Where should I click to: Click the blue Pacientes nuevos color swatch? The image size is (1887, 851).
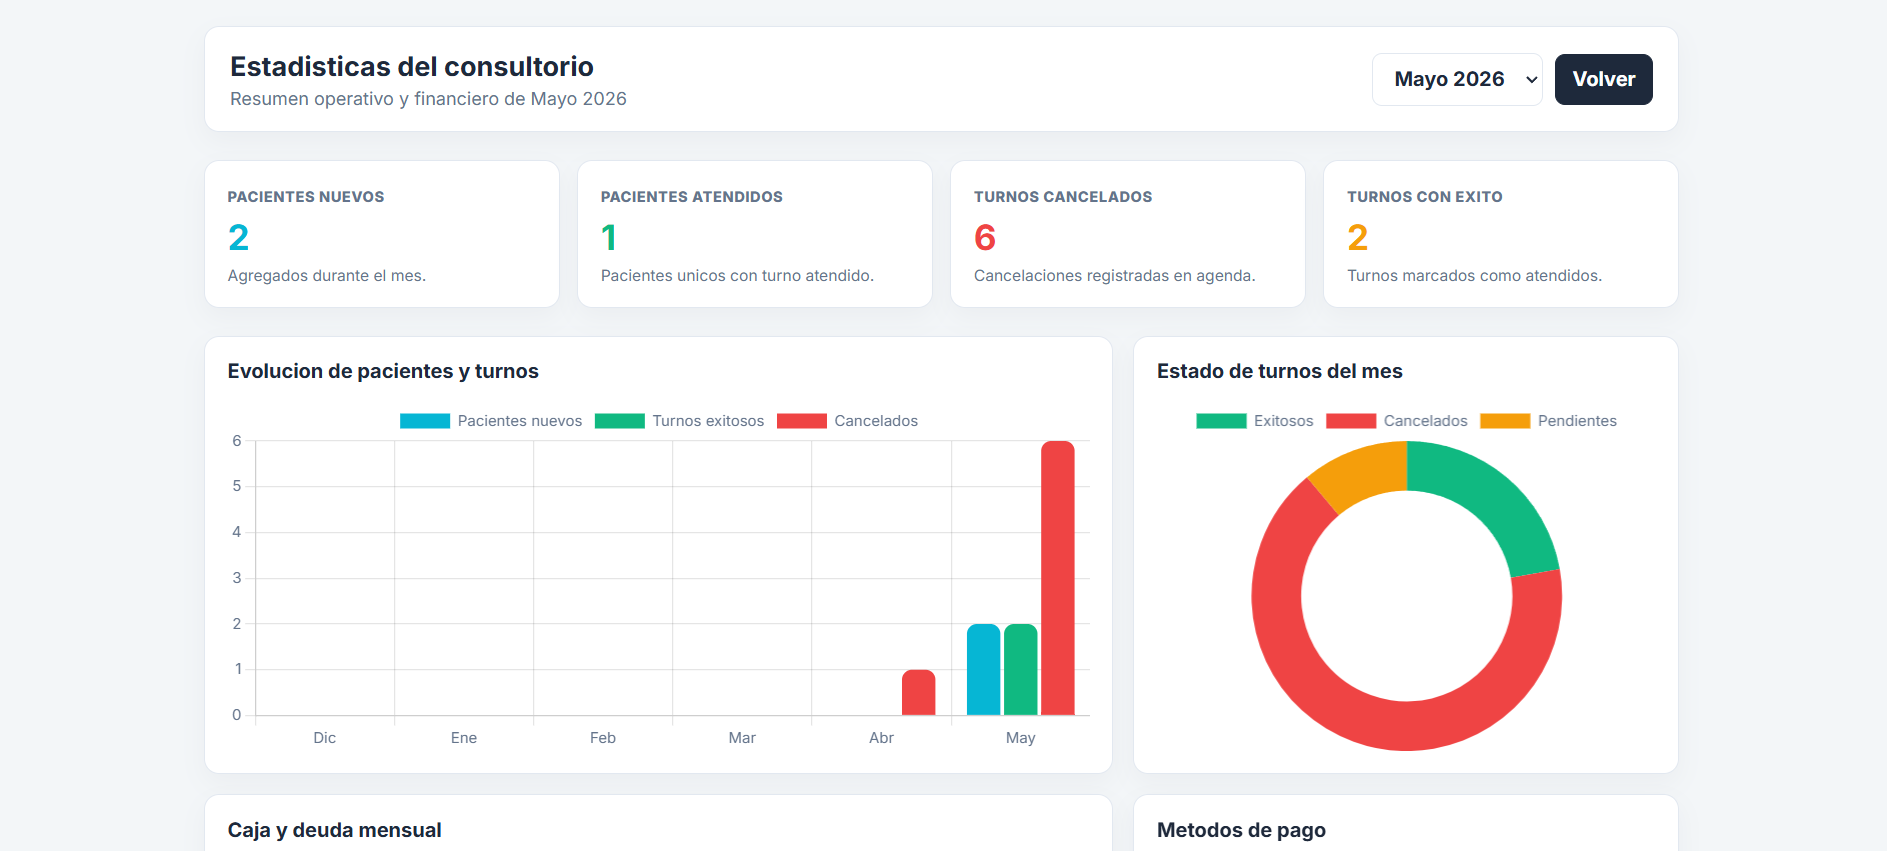tap(425, 421)
